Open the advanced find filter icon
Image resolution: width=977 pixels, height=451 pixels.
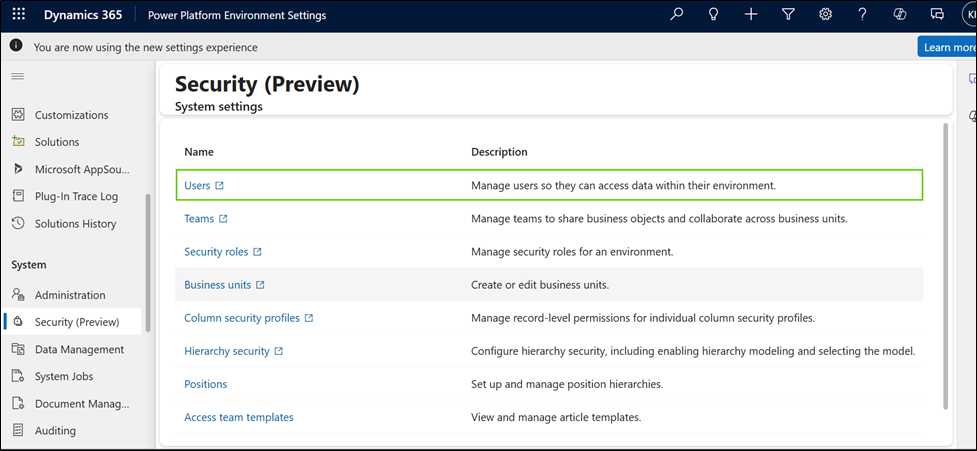click(788, 15)
